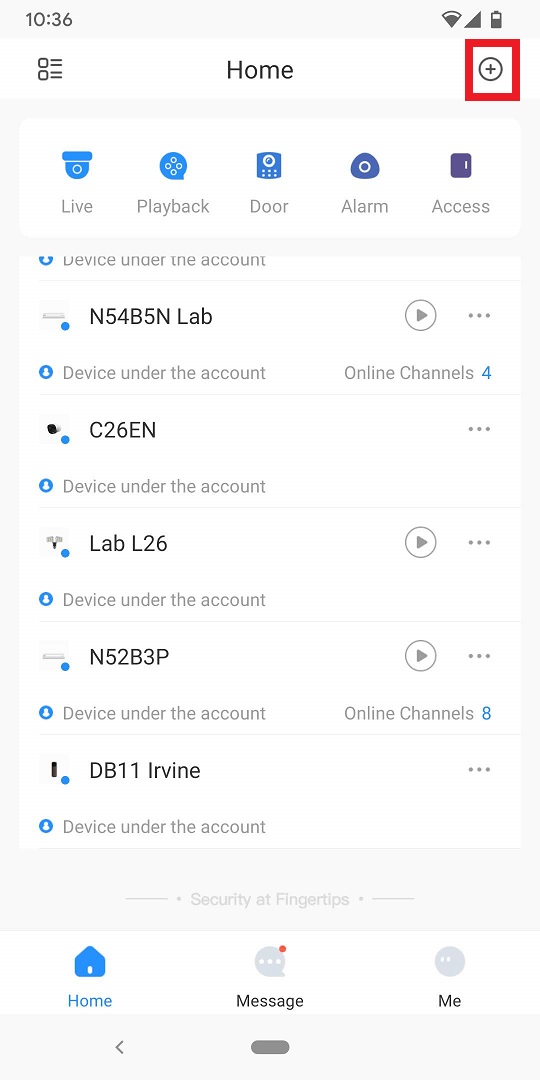Switch to the Message tab
The image size is (540, 1080).
270,977
